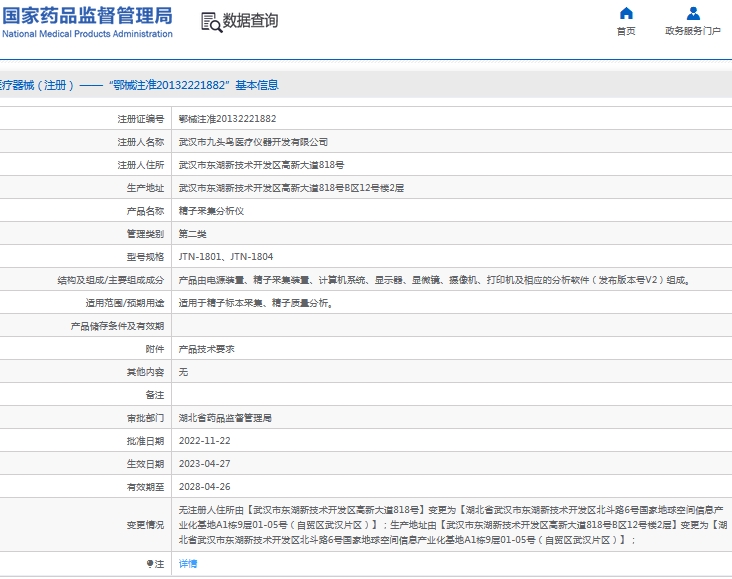Click the 政务服务门户 text label
This screenshot has width=732, height=579.
pyautogui.click(x=692, y=31)
